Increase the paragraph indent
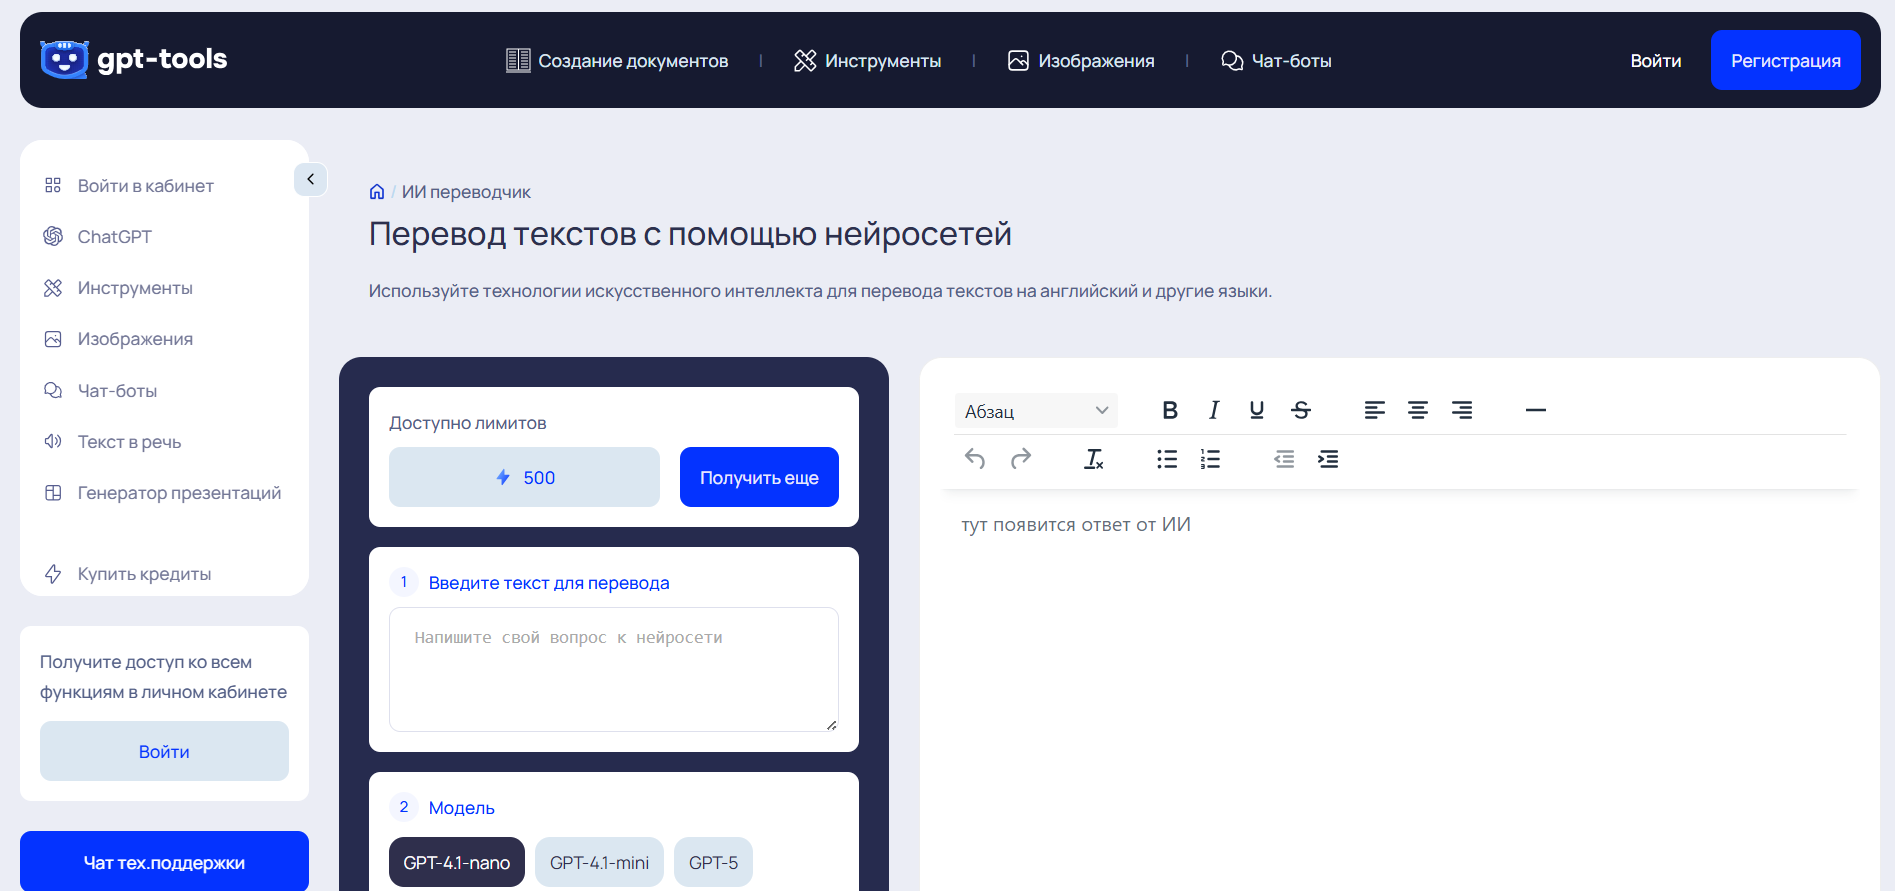The width and height of the screenshot is (1895, 891). (1328, 459)
